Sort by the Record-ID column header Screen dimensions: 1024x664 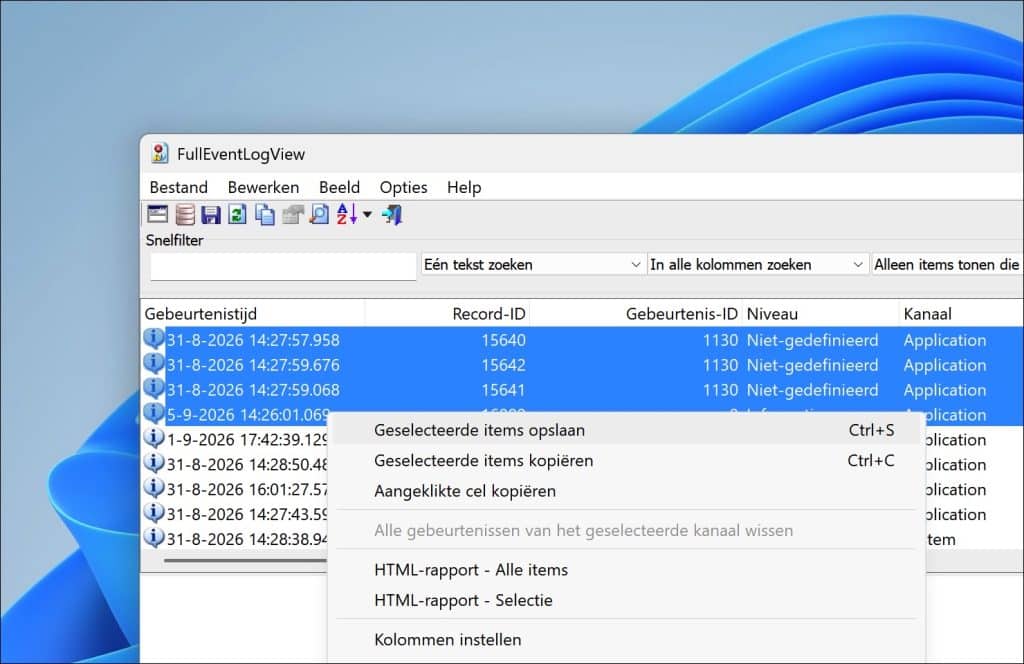447,314
